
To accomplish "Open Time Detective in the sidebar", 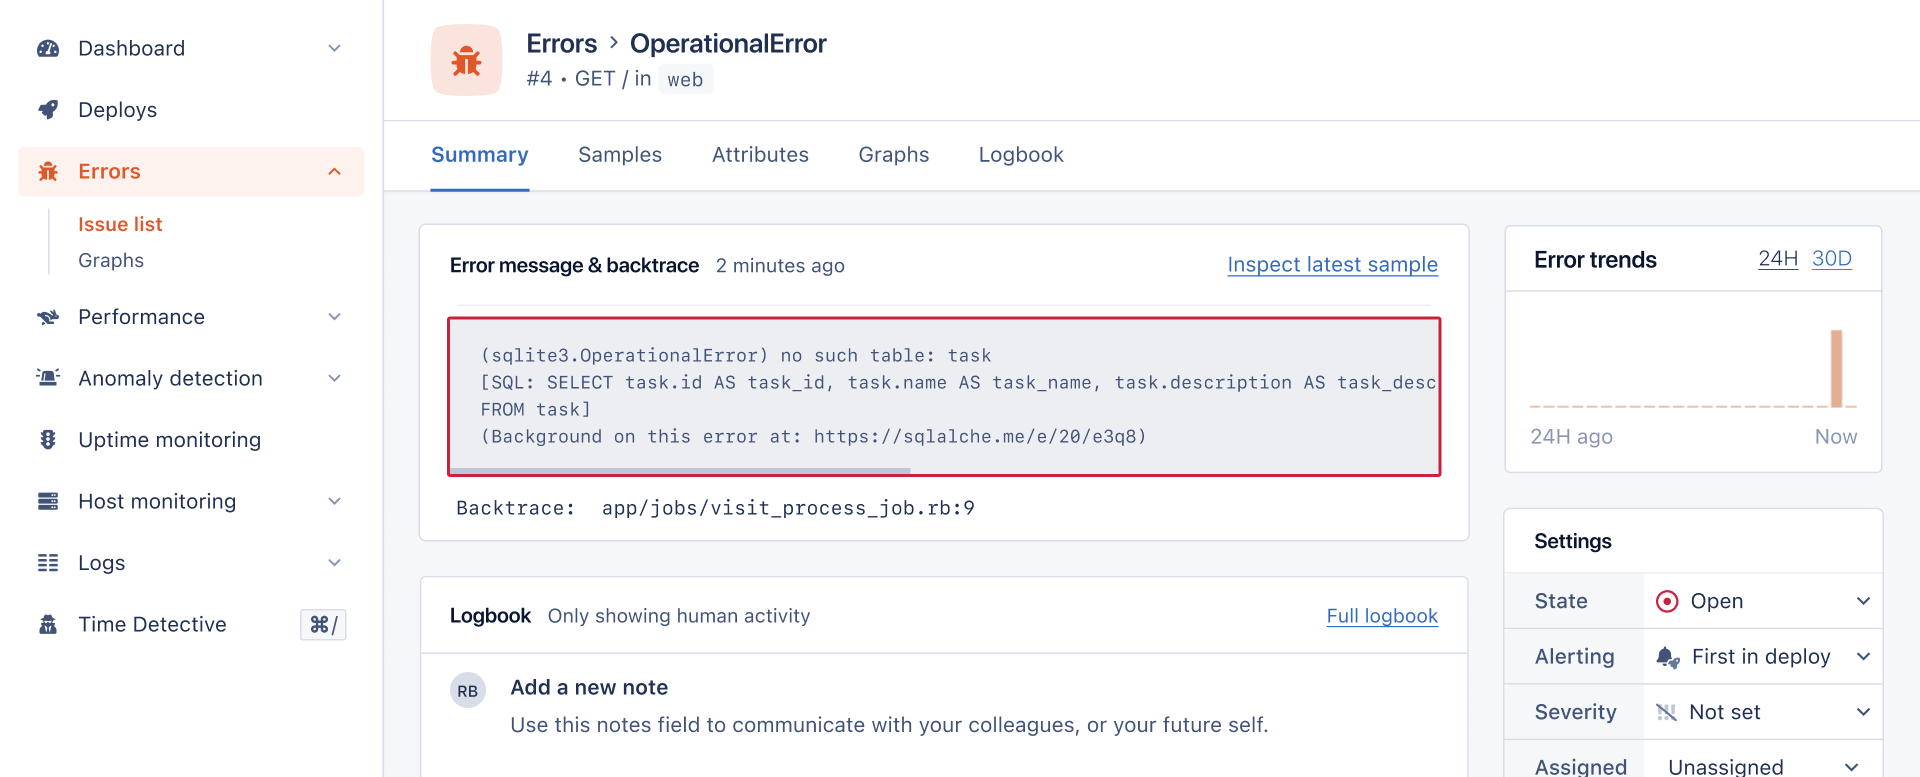I will [191, 625].
